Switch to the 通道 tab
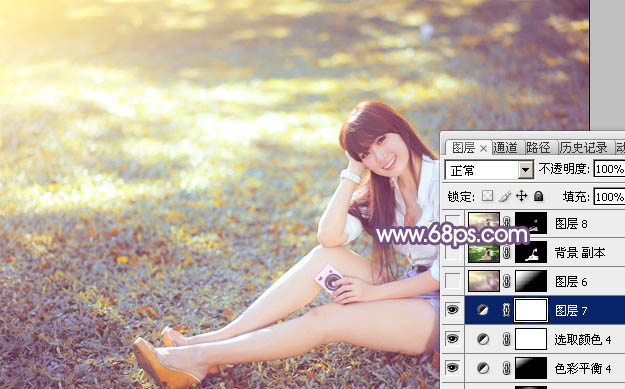625x389 pixels. click(x=505, y=148)
